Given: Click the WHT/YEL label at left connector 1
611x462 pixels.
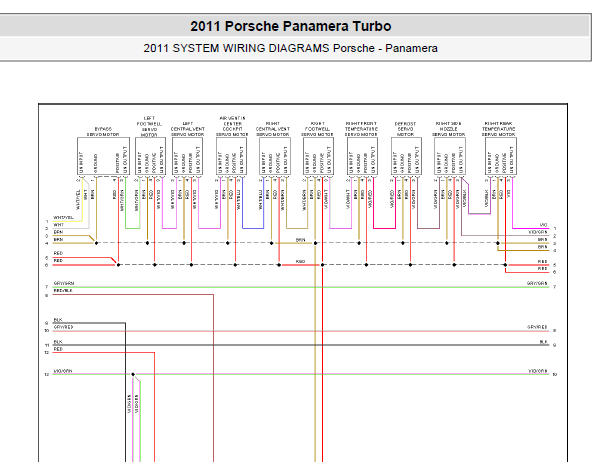Looking at the screenshot, I should [x=63, y=217].
